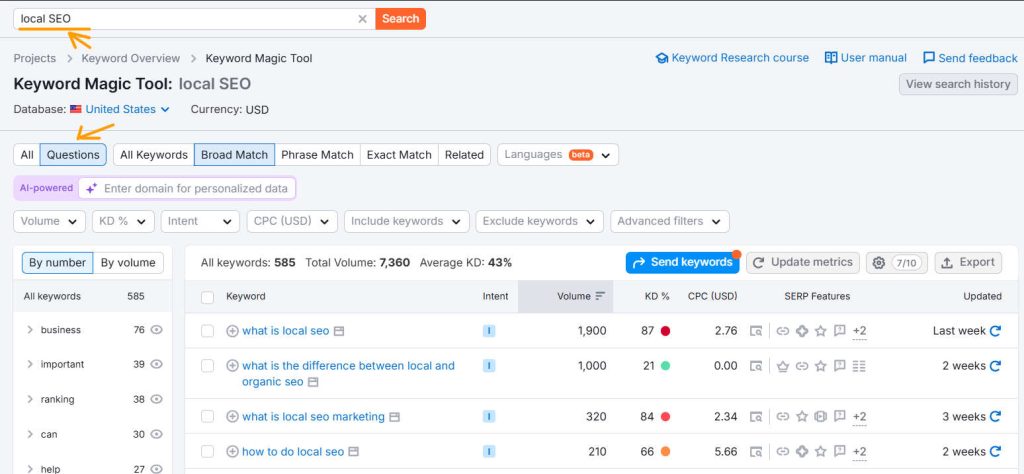Open the SERP icon next to what is local seo marketing

coord(394,417)
